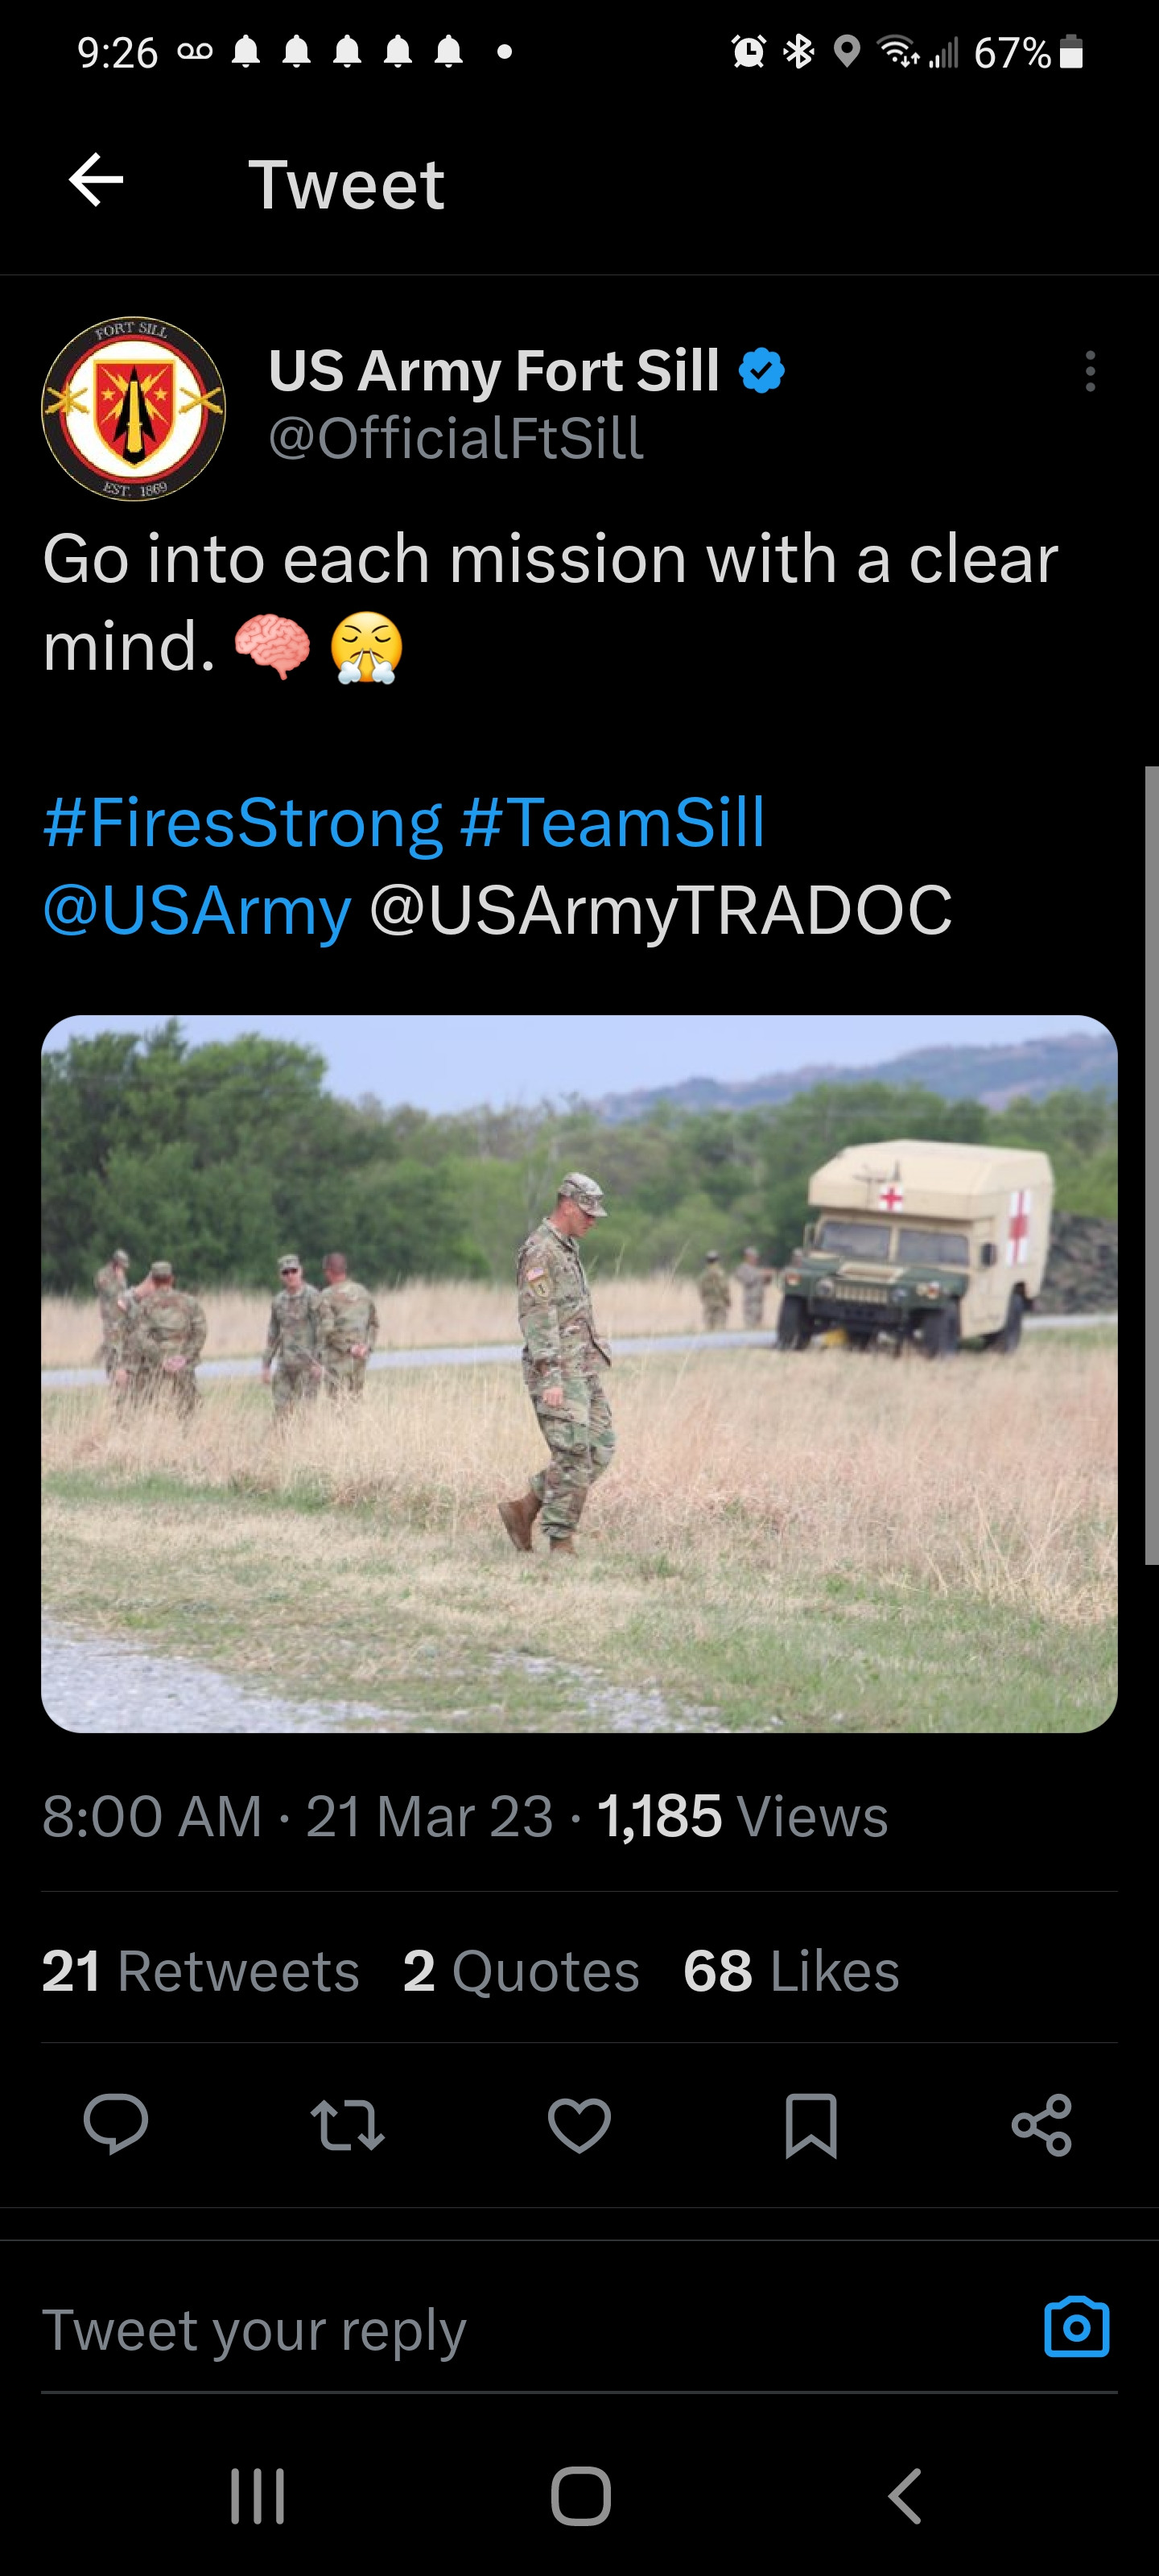Screen dimensions: 1159x2576
Task: Tap the reply speech bubble icon
Action: point(116,2123)
